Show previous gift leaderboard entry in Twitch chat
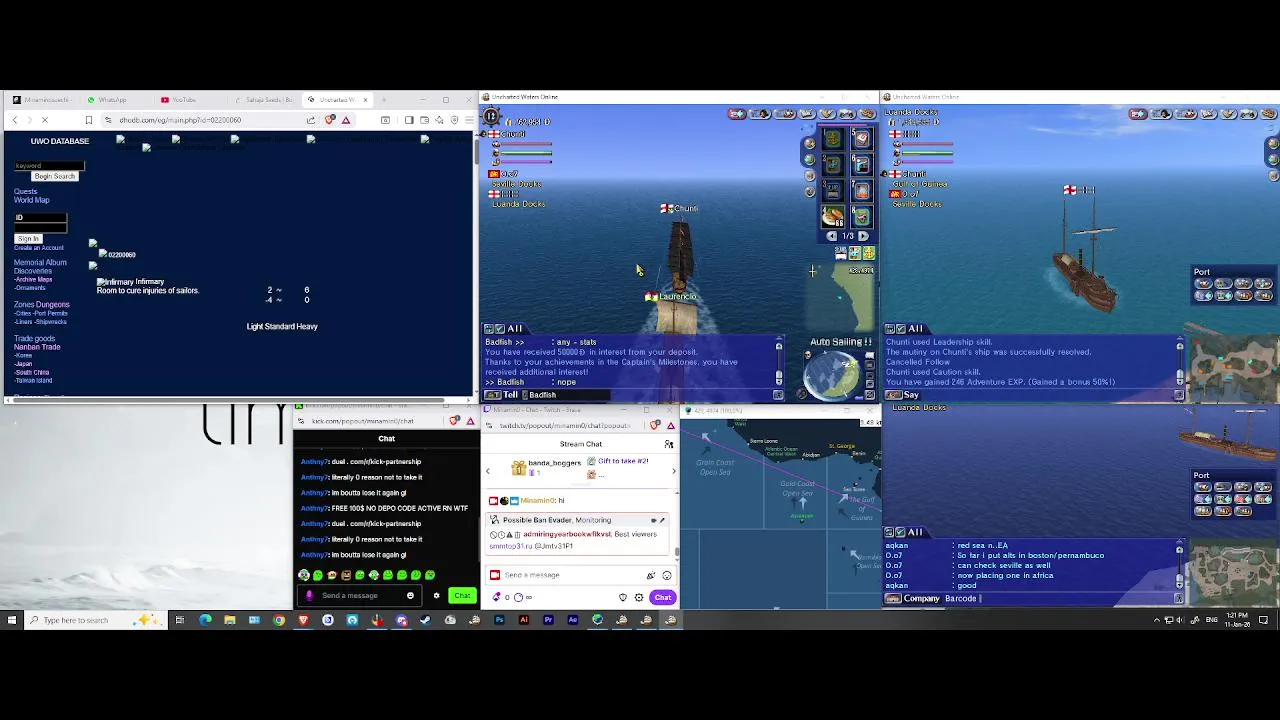Image resolution: width=1280 pixels, height=720 pixels. click(488, 471)
